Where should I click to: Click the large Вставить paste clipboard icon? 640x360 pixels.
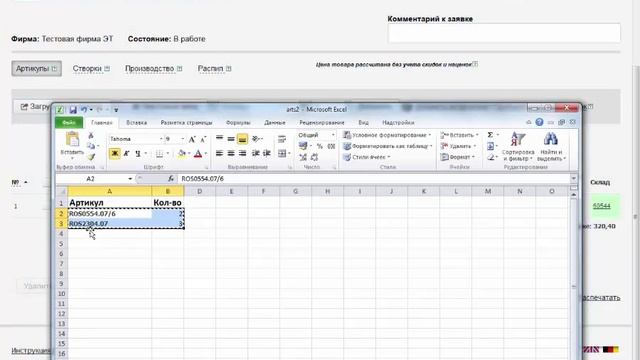(72, 139)
